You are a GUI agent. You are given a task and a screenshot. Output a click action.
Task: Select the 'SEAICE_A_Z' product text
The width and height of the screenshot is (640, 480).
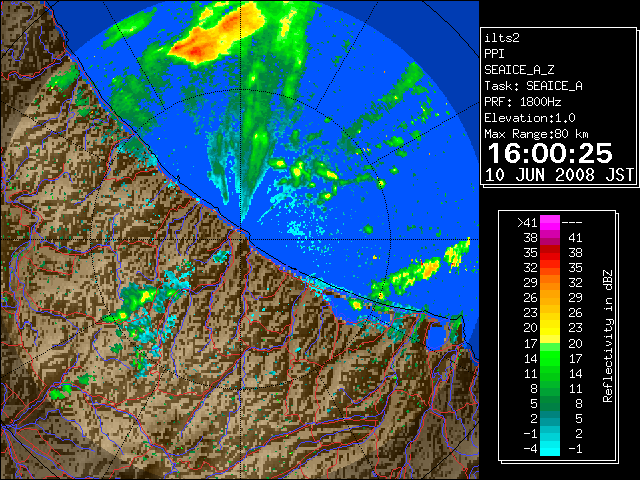(519, 70)
